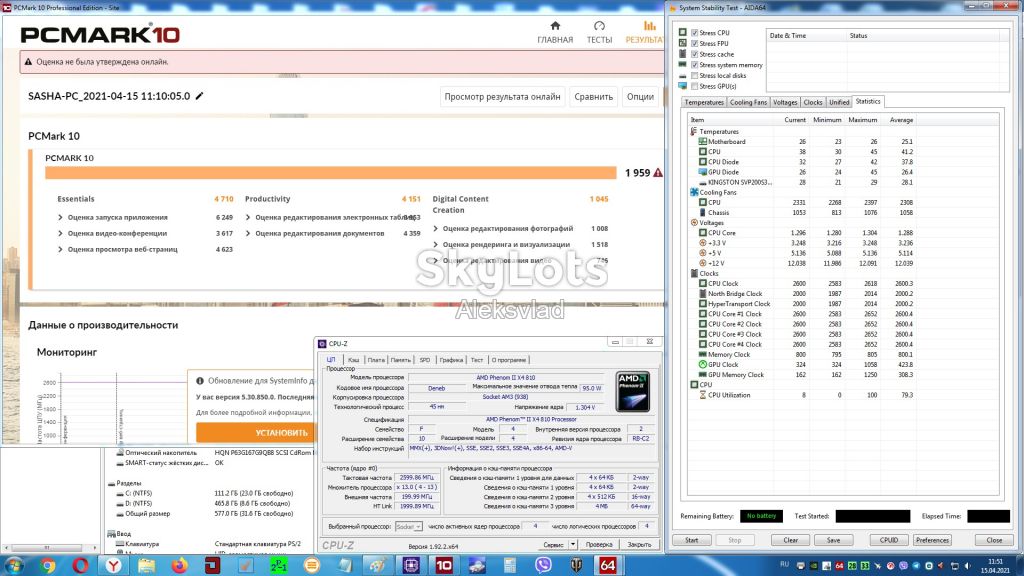Uncheck the Stress system memory checkbox
This screenshot has height=576, width=1024.
(694, 65)
